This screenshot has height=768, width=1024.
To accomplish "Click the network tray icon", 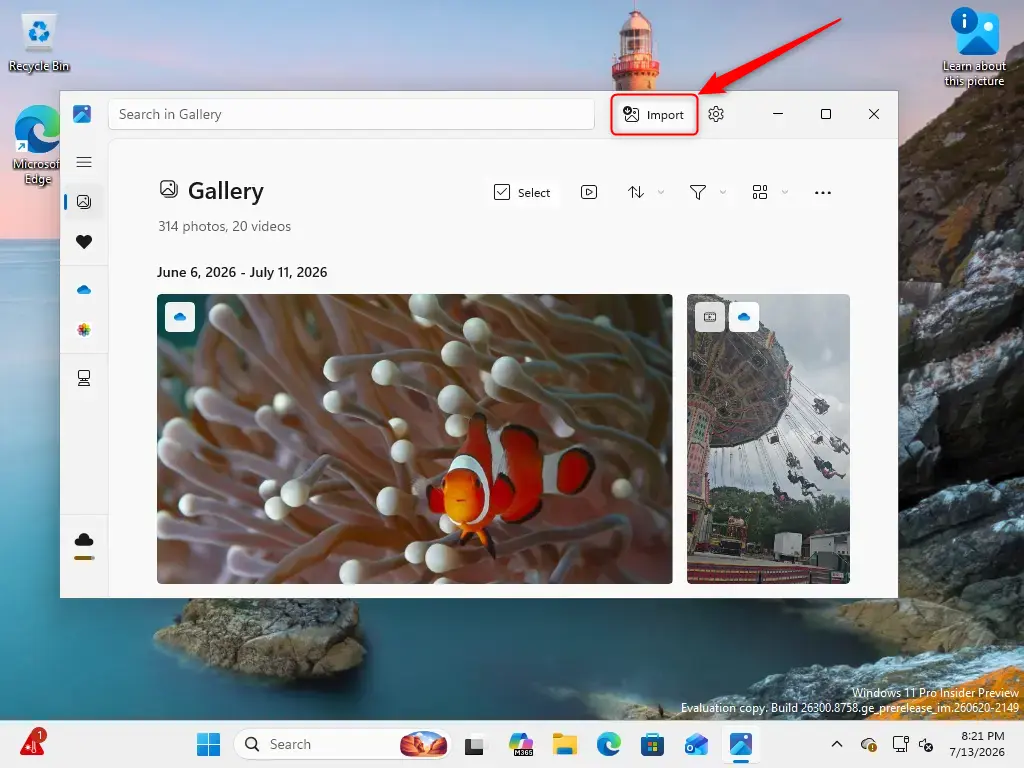I will (900, 744).
